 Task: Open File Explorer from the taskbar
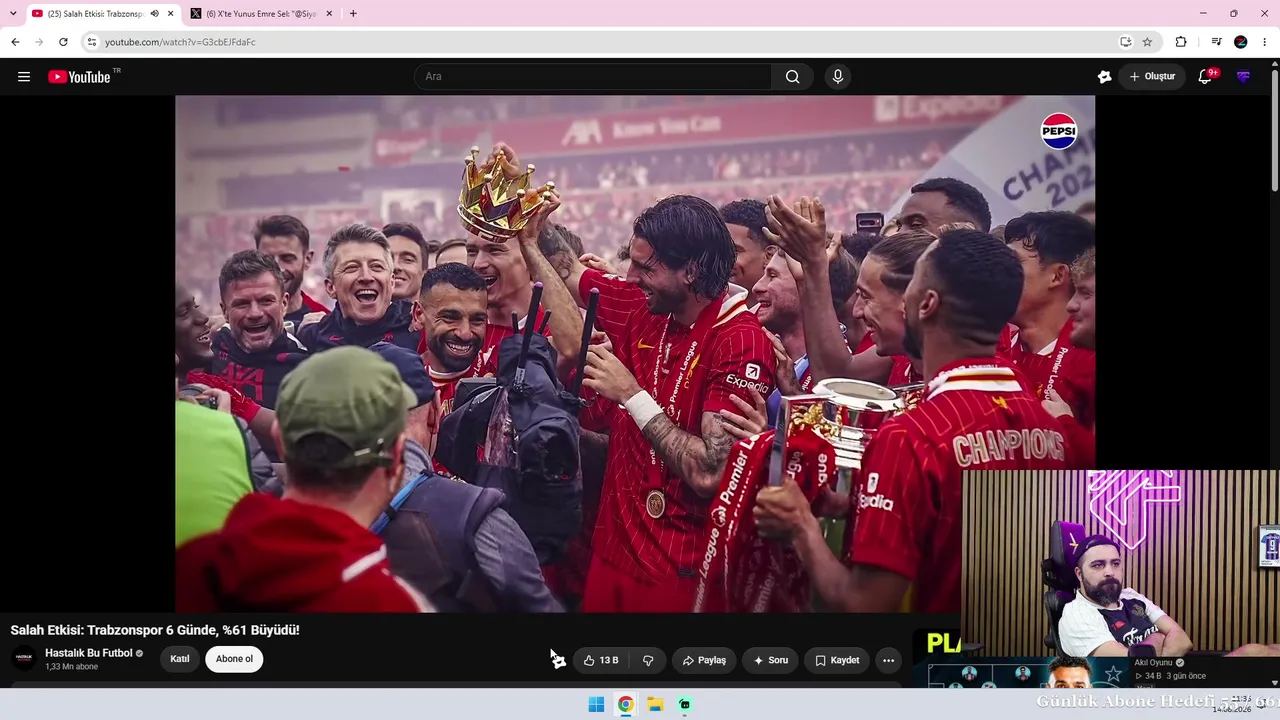[x=655, y=704]
